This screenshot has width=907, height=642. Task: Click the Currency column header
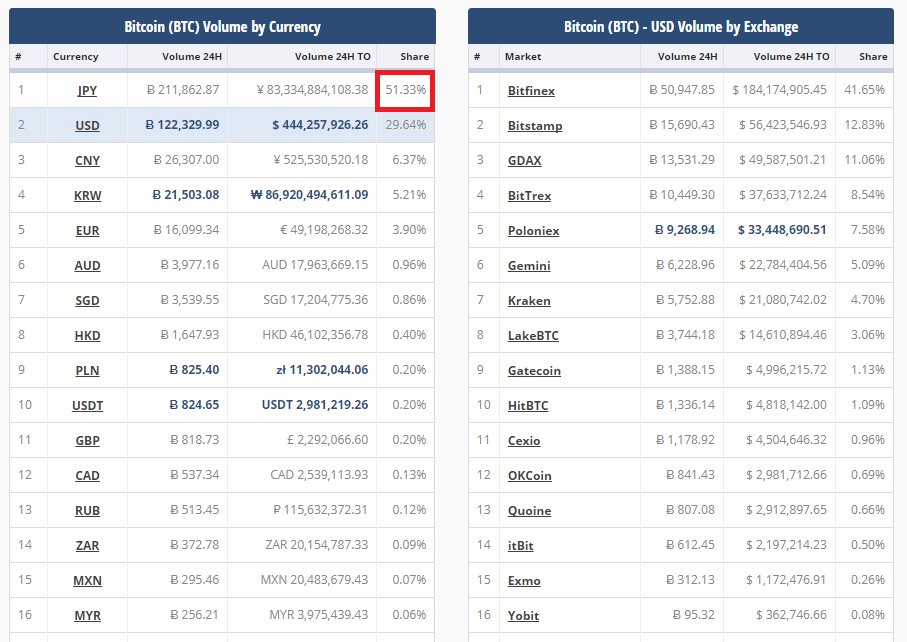pos(76,57)
